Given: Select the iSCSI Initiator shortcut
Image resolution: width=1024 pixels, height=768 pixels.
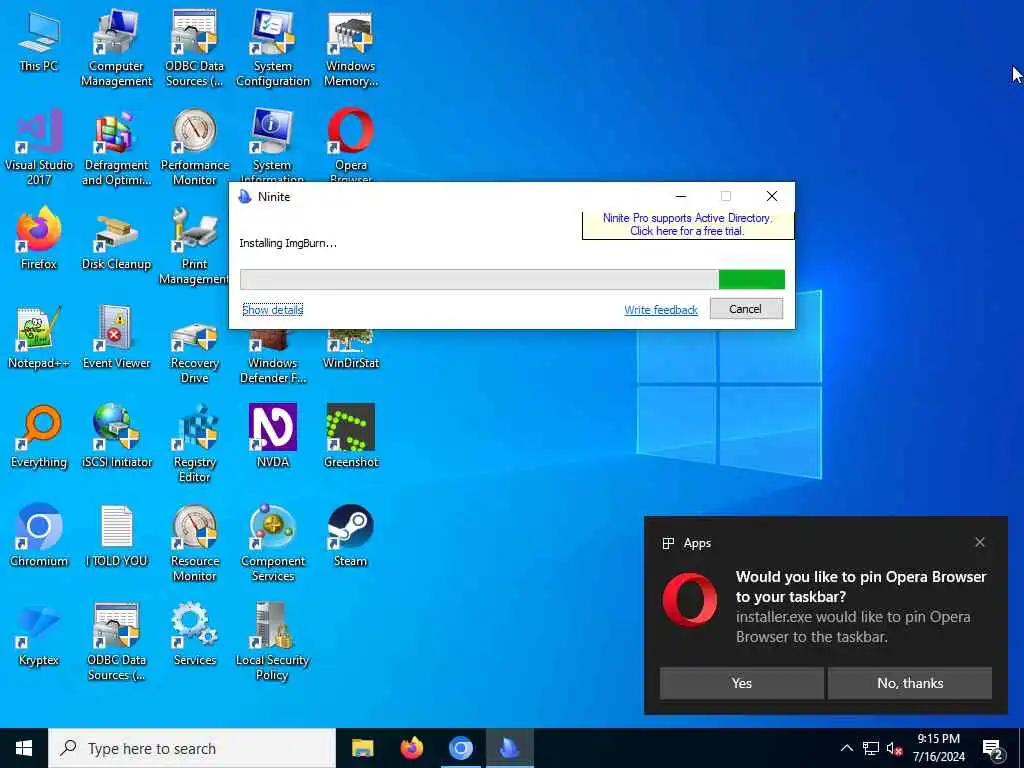Looking at the screenshot, I should (116, 438).
